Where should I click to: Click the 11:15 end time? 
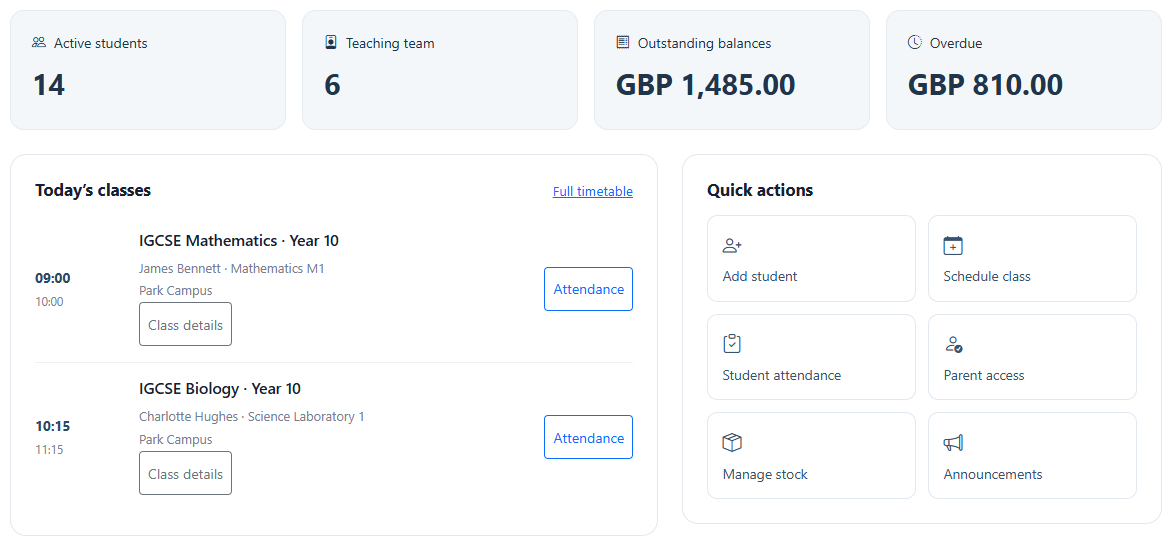pos(49,450)
